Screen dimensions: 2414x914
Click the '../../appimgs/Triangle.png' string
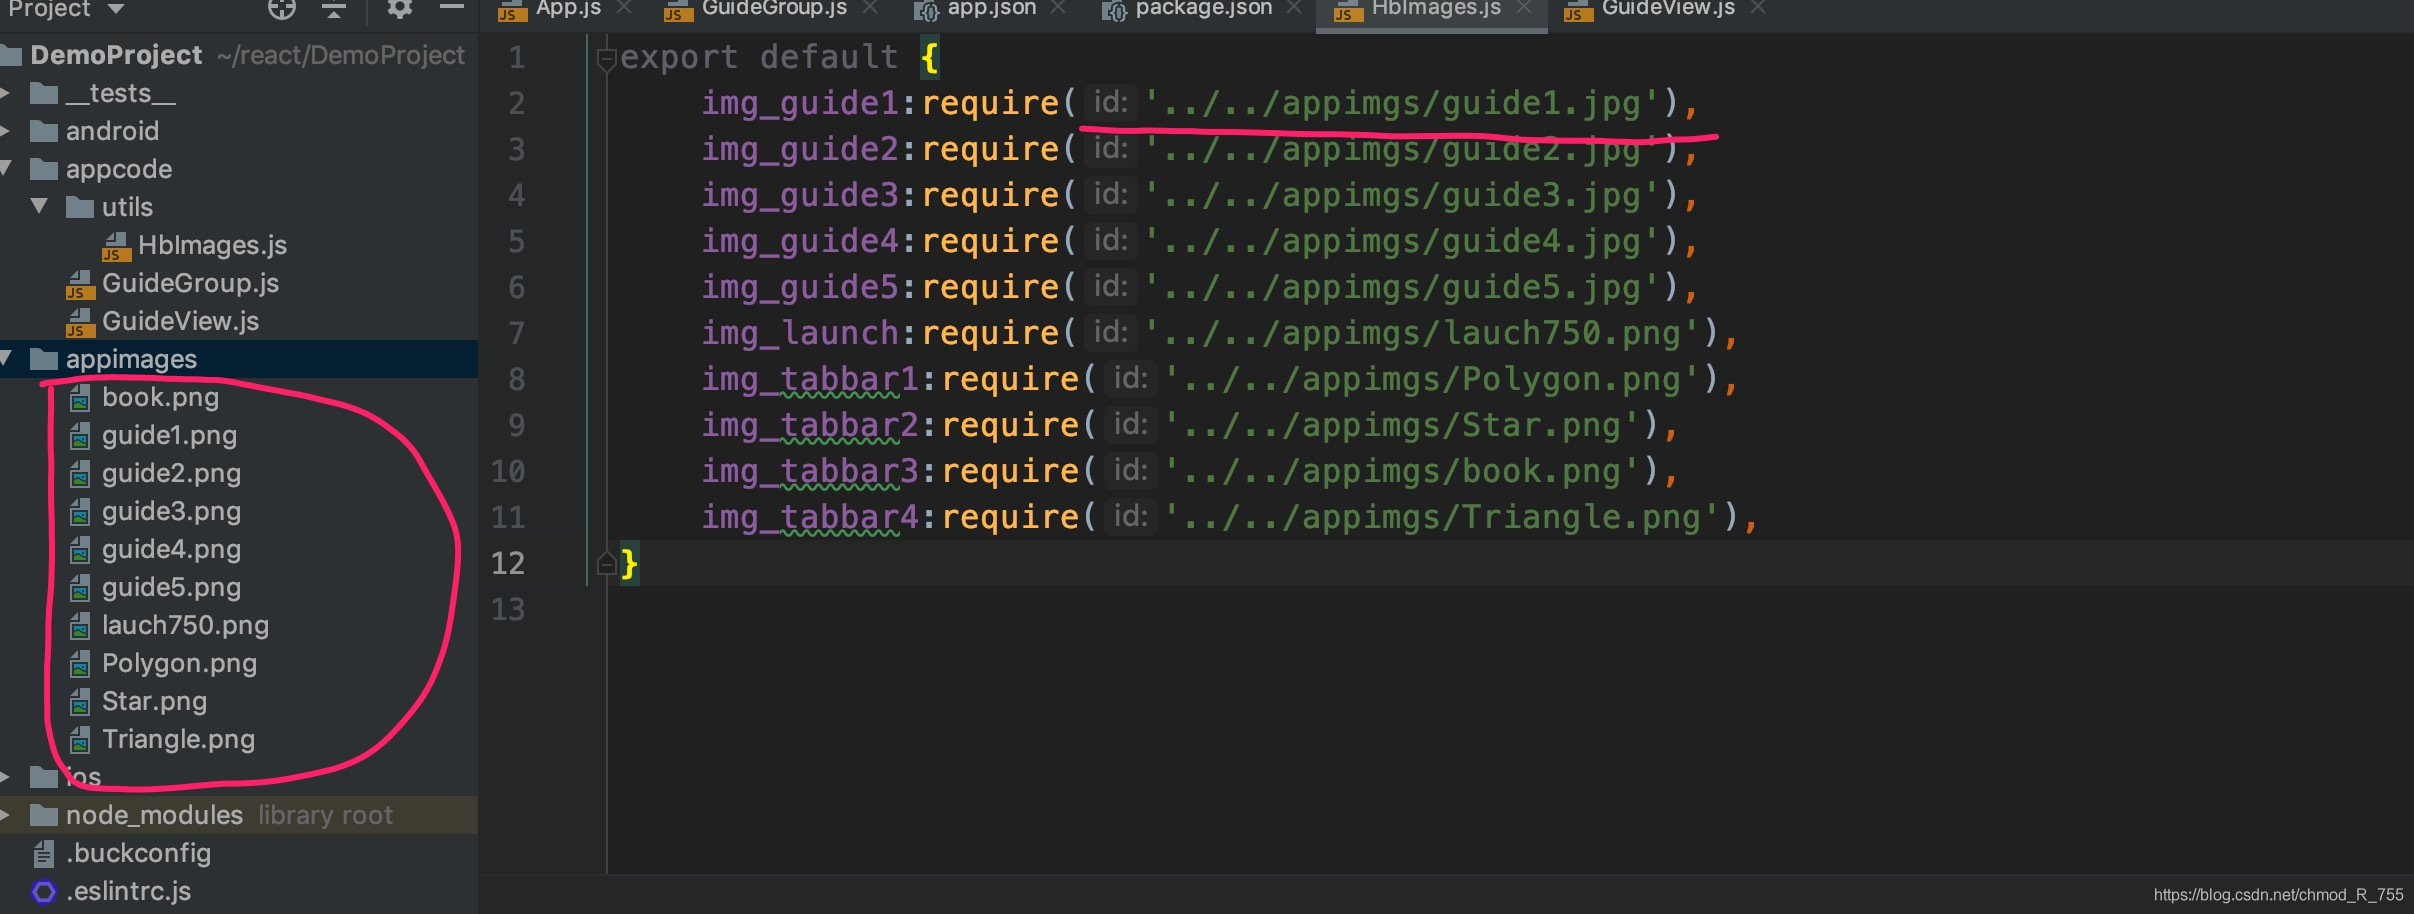coord(1443,517)
